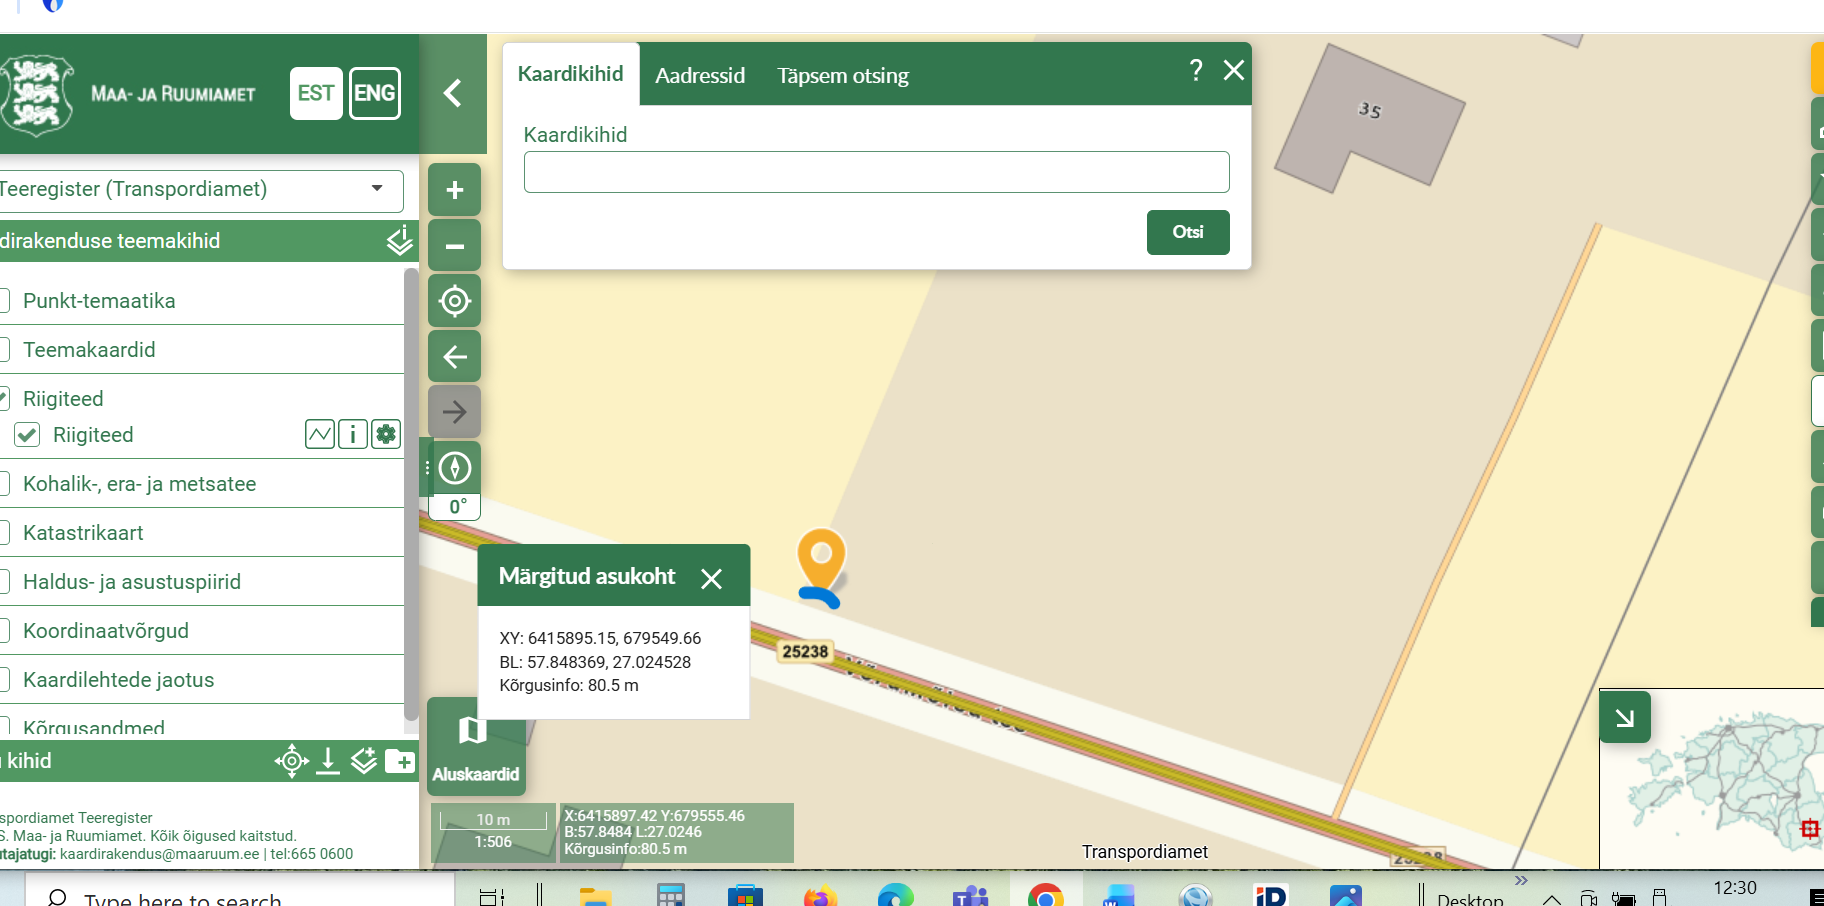Open the Riigiteed layer settings gear

click(x=386, y=434)
